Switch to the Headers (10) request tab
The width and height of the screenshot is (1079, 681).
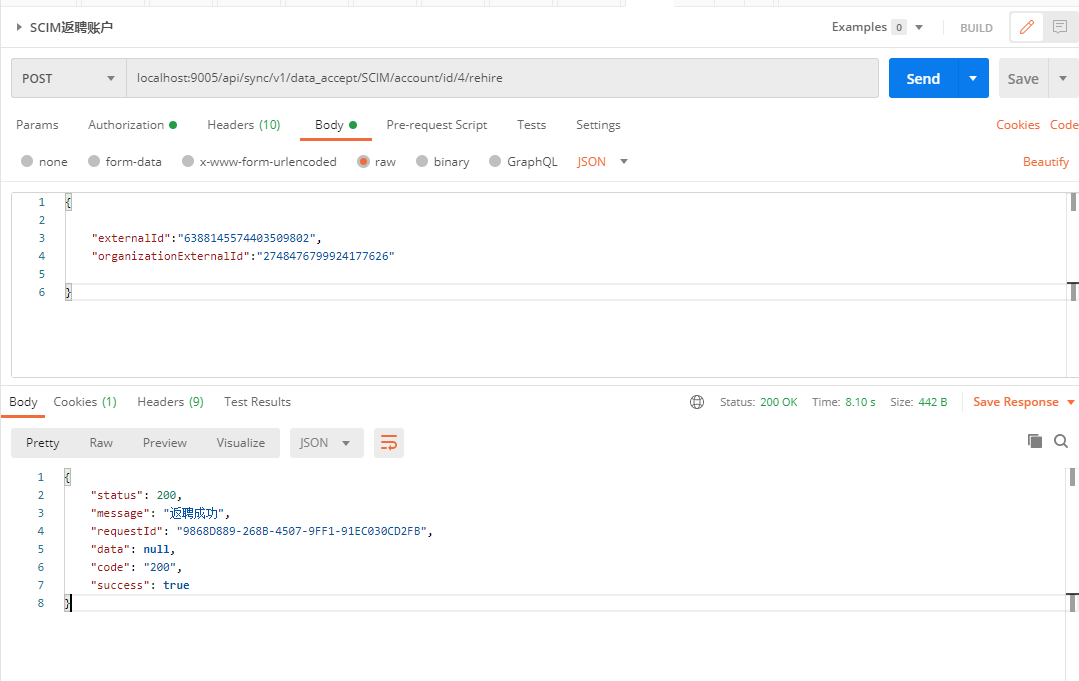pyautogui.click(x=243, y=125)
